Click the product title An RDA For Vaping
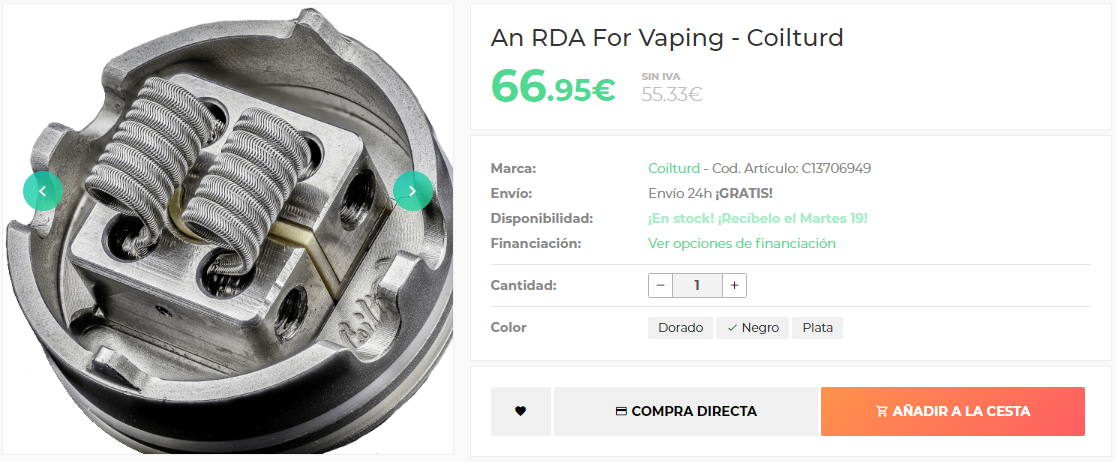Image resolution: width=1116 pixels, height=462 pixels. point(667,38)
